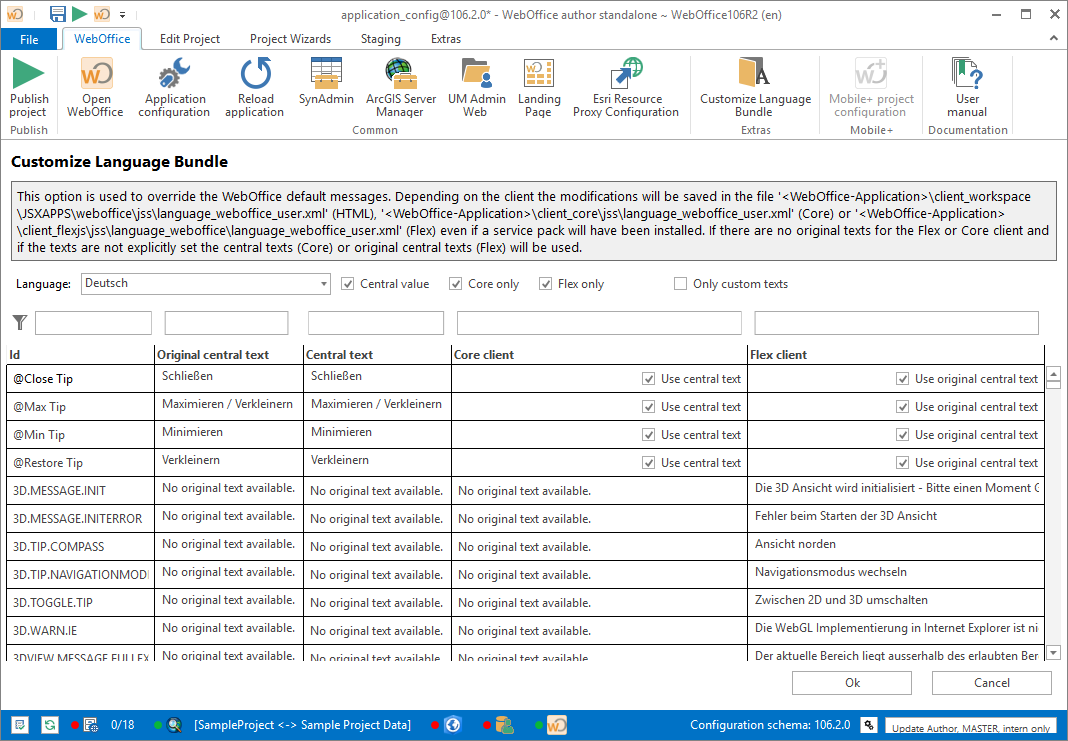Confirm the dialog with Ok
The width and height of the screenshot is (1068, 741).
click(851, 682)
